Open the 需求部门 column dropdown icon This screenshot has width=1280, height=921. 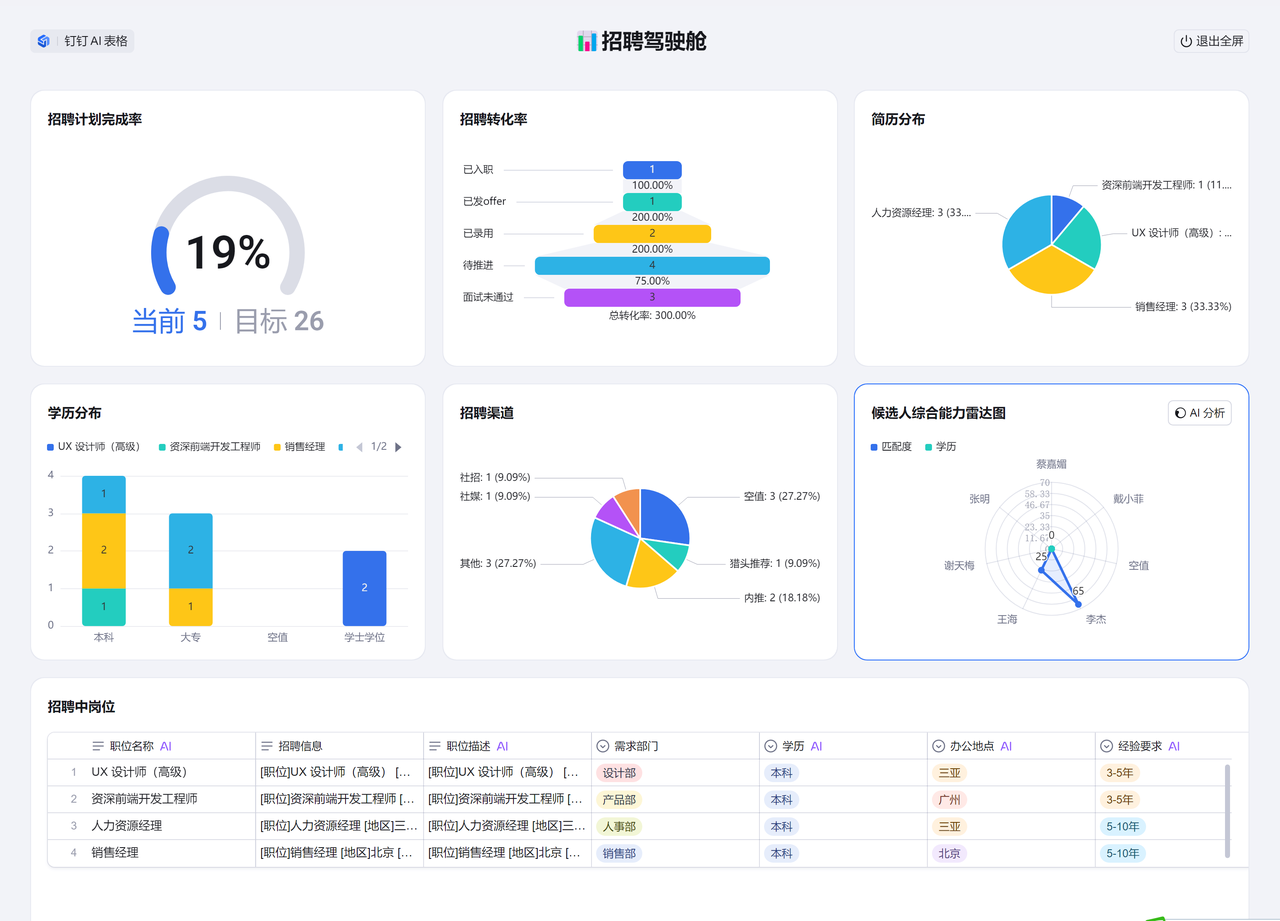pyautogui.click(x=602, y=746)
